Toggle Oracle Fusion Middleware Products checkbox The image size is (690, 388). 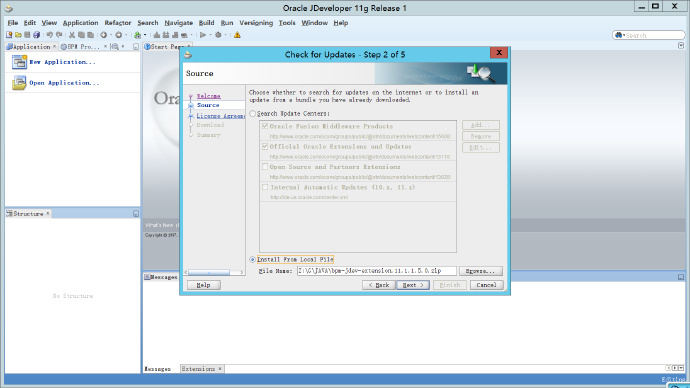click(265, 126)
